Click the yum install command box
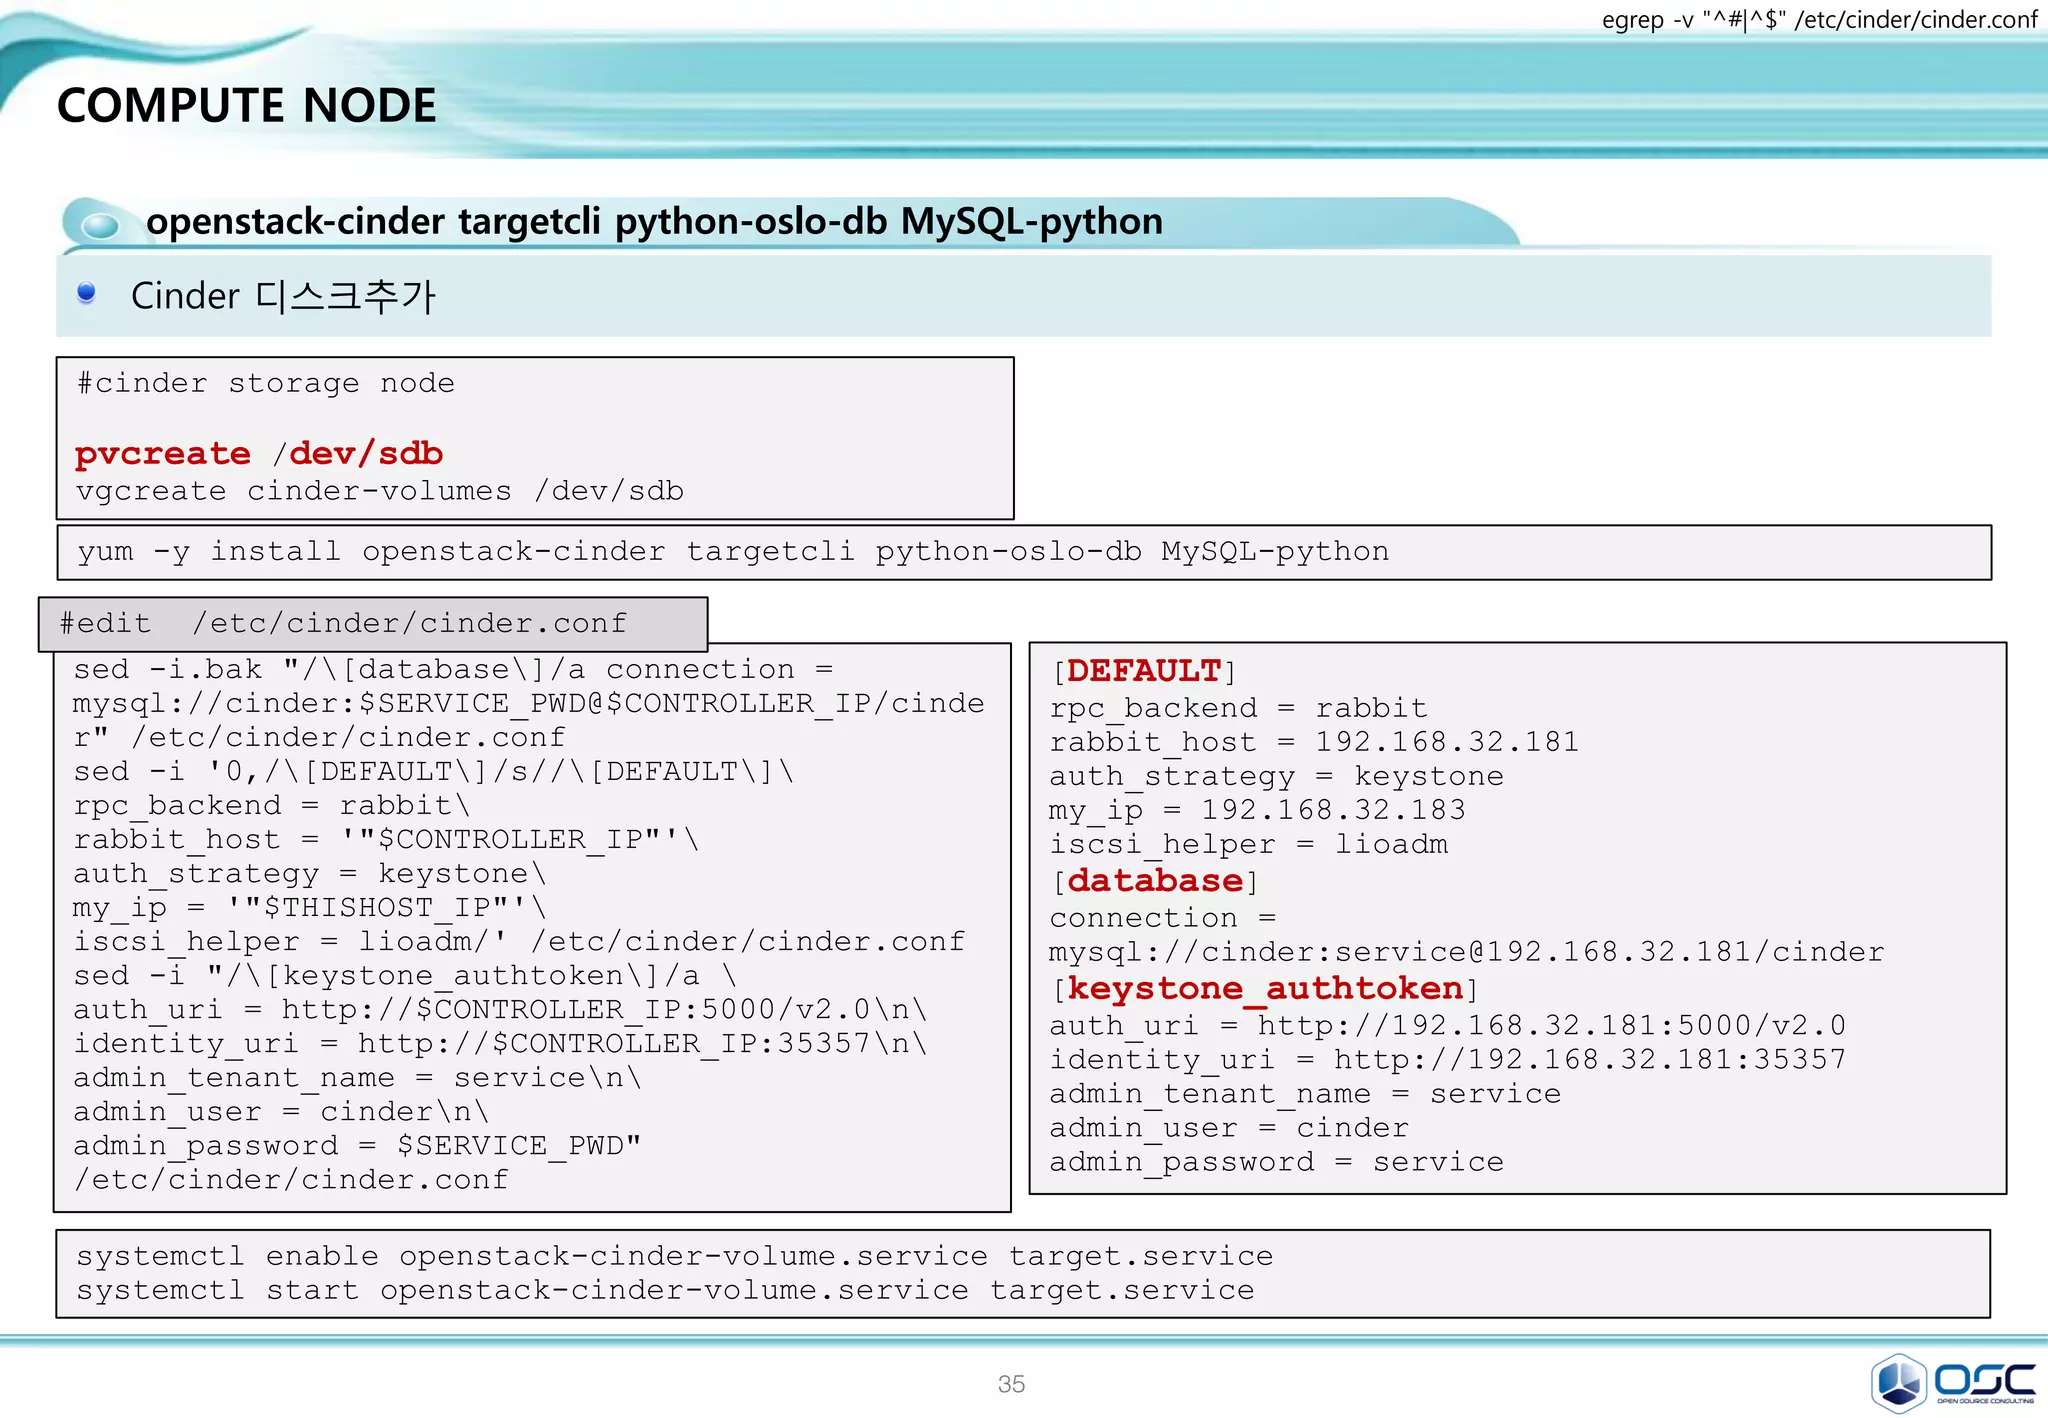2048x1418 pixels. (733, 552)
